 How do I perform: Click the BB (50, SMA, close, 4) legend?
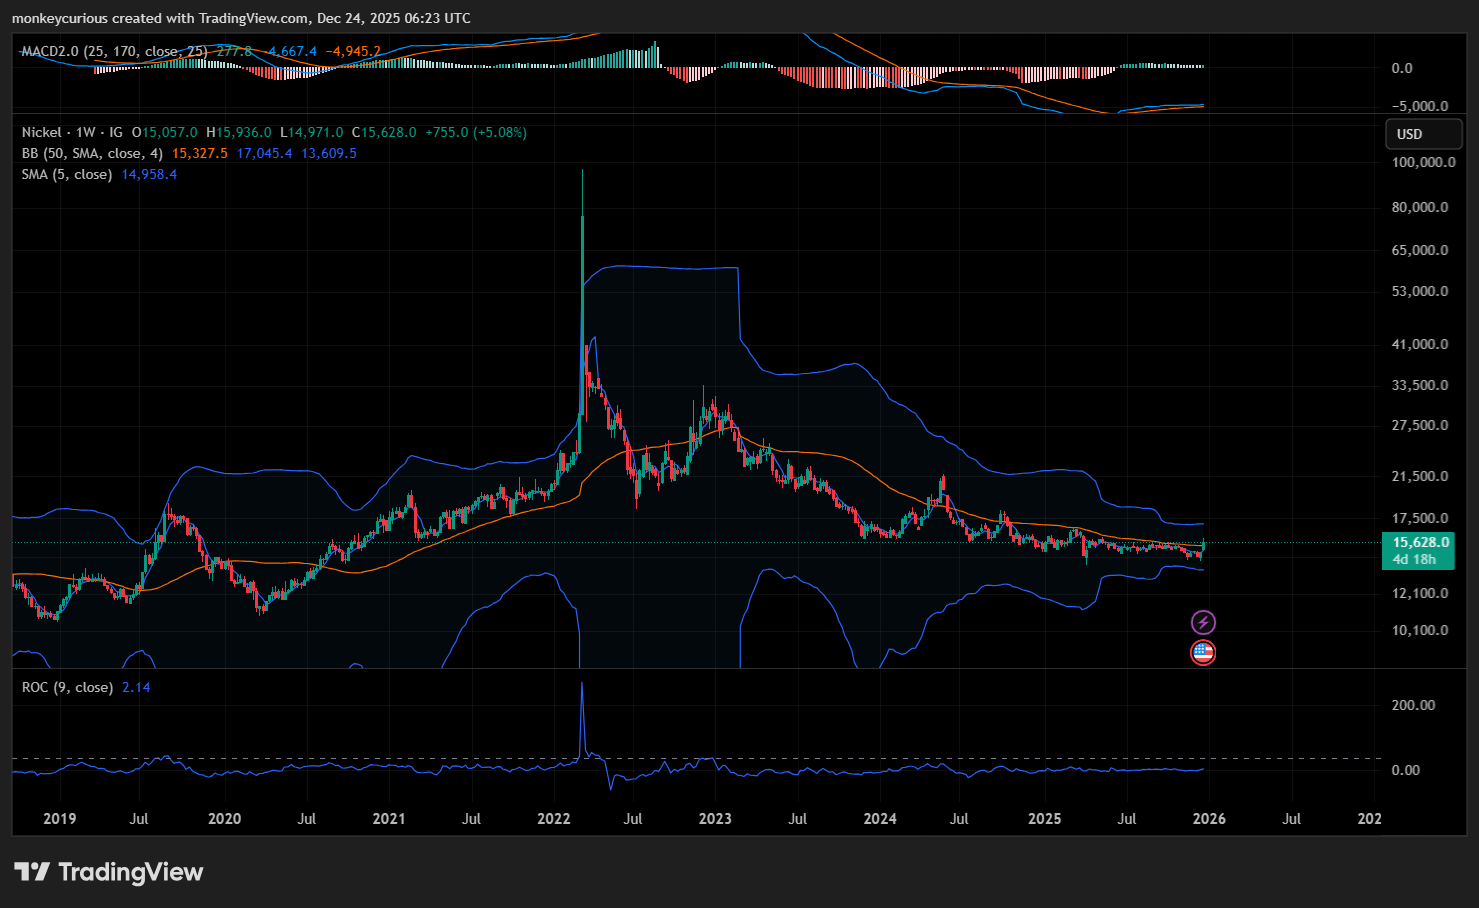click(x=92, y=153)
